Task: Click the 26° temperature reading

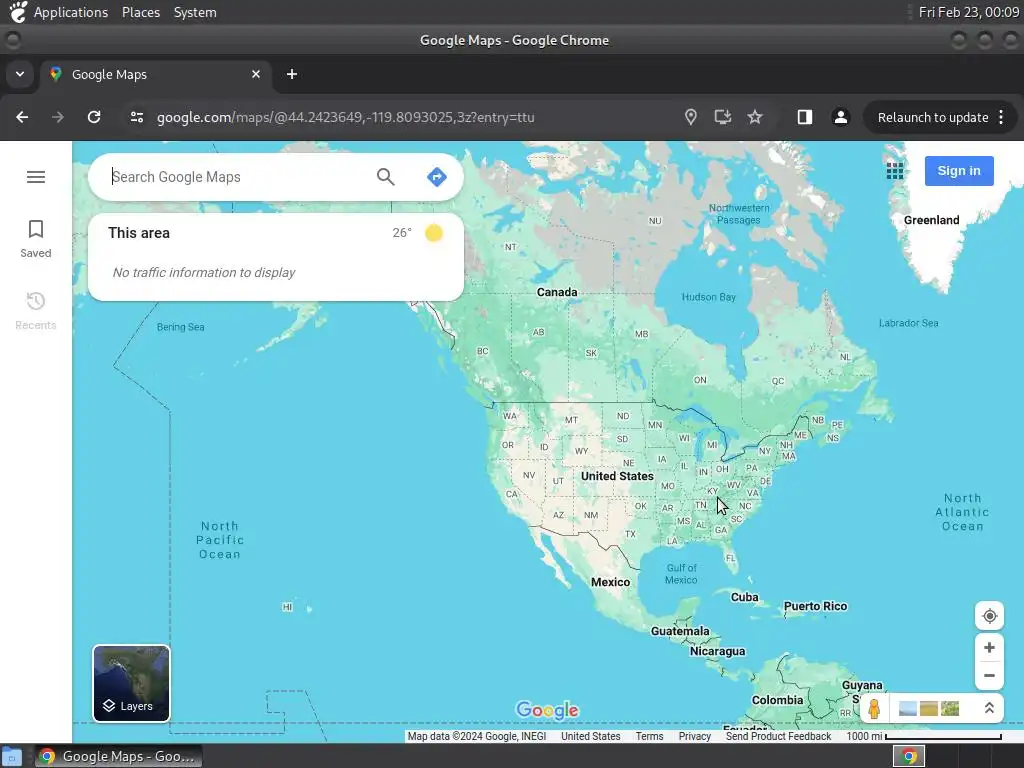Action: (x=402, y=232)
